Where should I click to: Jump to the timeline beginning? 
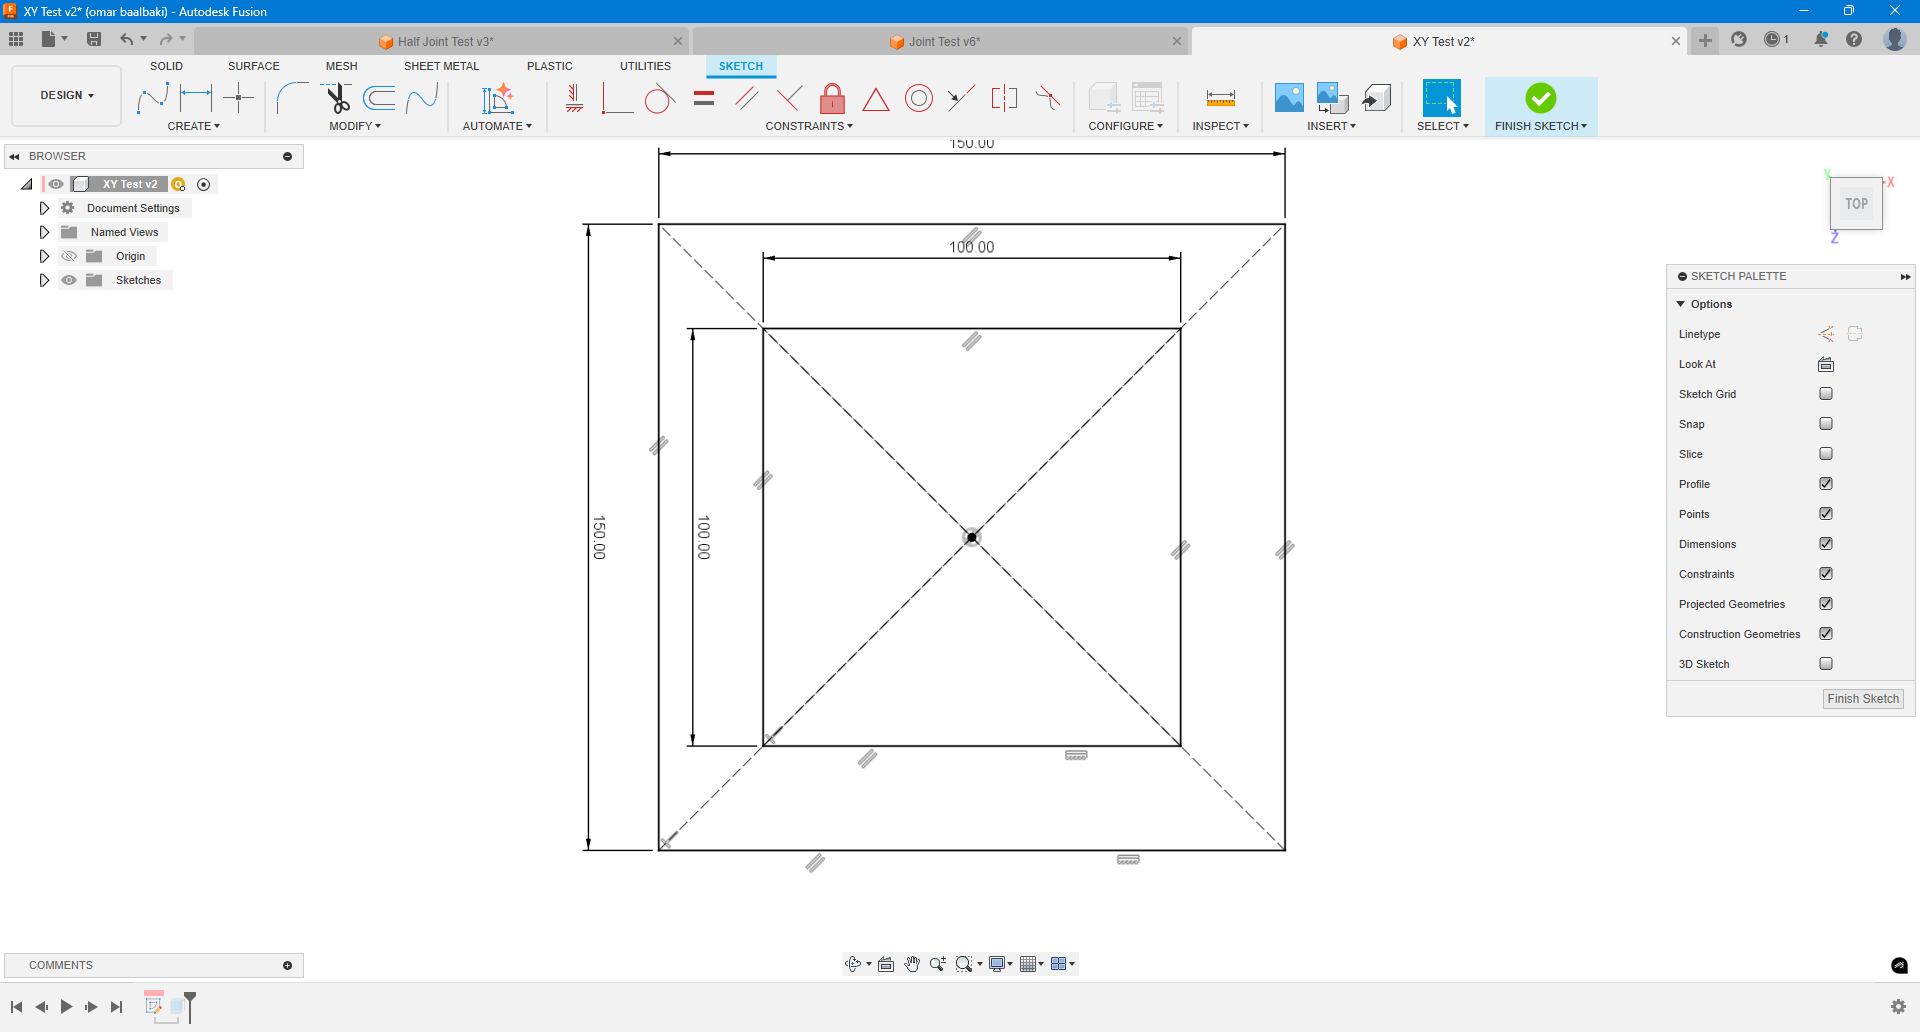pos(17,1007)
